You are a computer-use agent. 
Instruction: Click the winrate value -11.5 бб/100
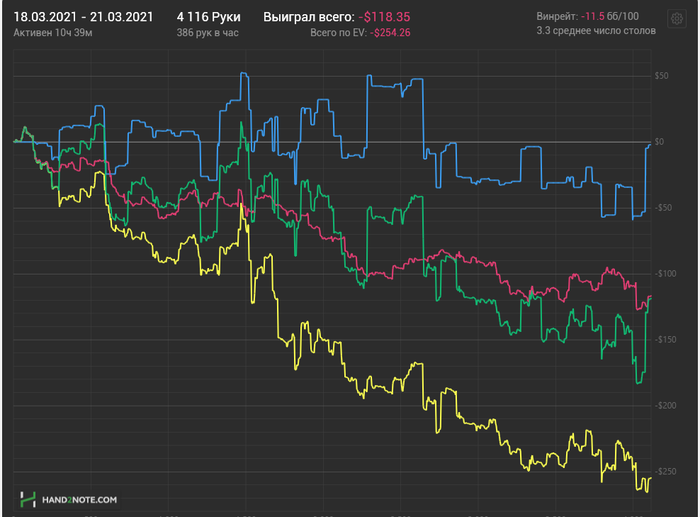[610, 17]
